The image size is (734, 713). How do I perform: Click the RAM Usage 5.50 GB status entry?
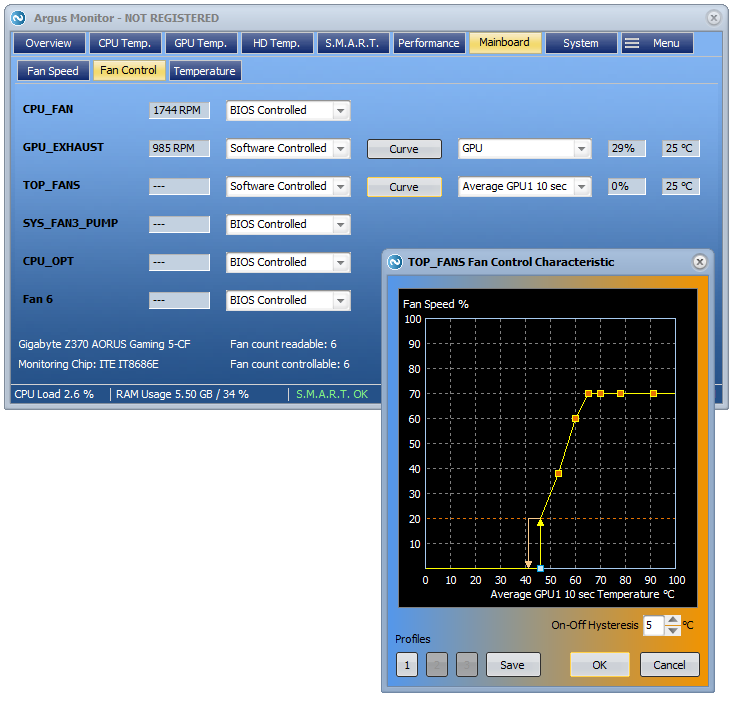pos(182,395)
